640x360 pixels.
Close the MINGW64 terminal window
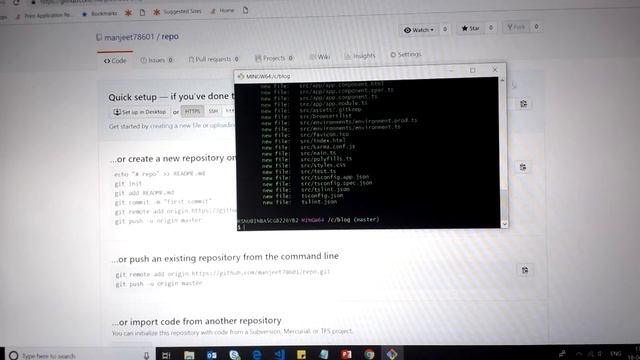[495, 70]
